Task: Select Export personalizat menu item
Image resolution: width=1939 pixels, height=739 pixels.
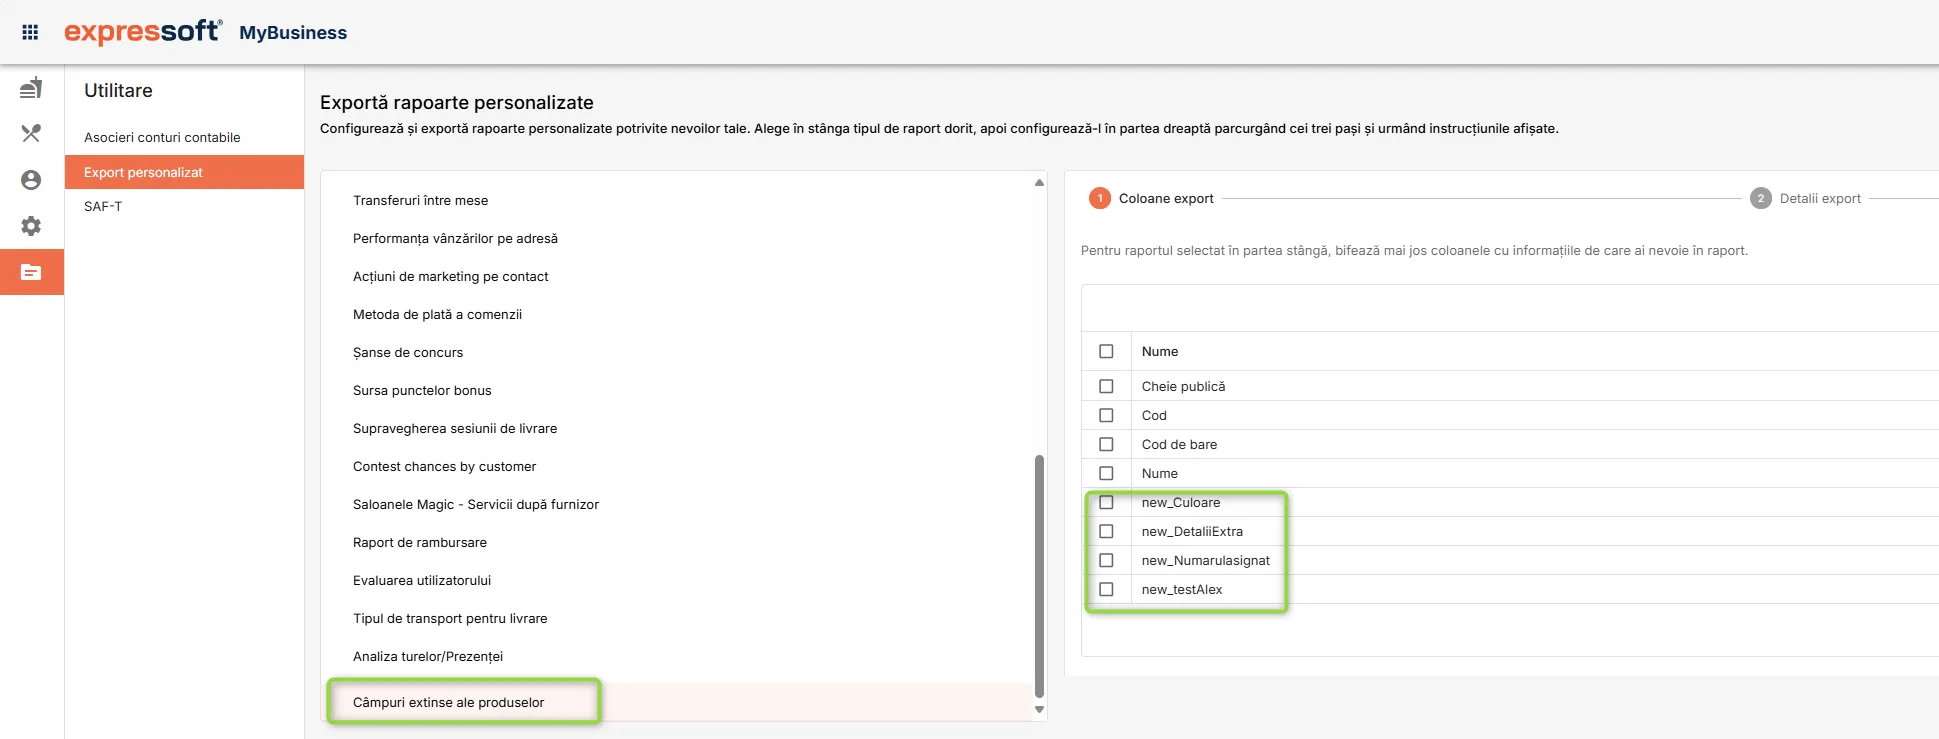Action: [184, 172]
